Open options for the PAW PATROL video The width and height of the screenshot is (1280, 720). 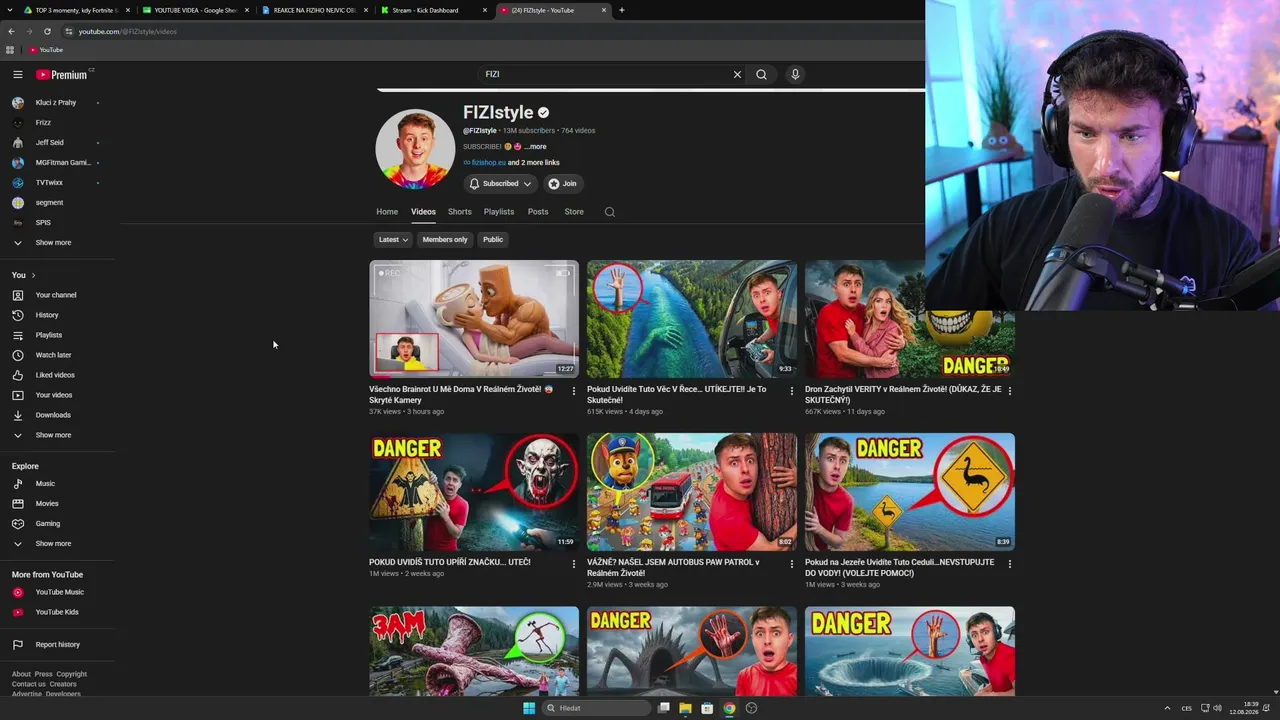coord(791,564)
